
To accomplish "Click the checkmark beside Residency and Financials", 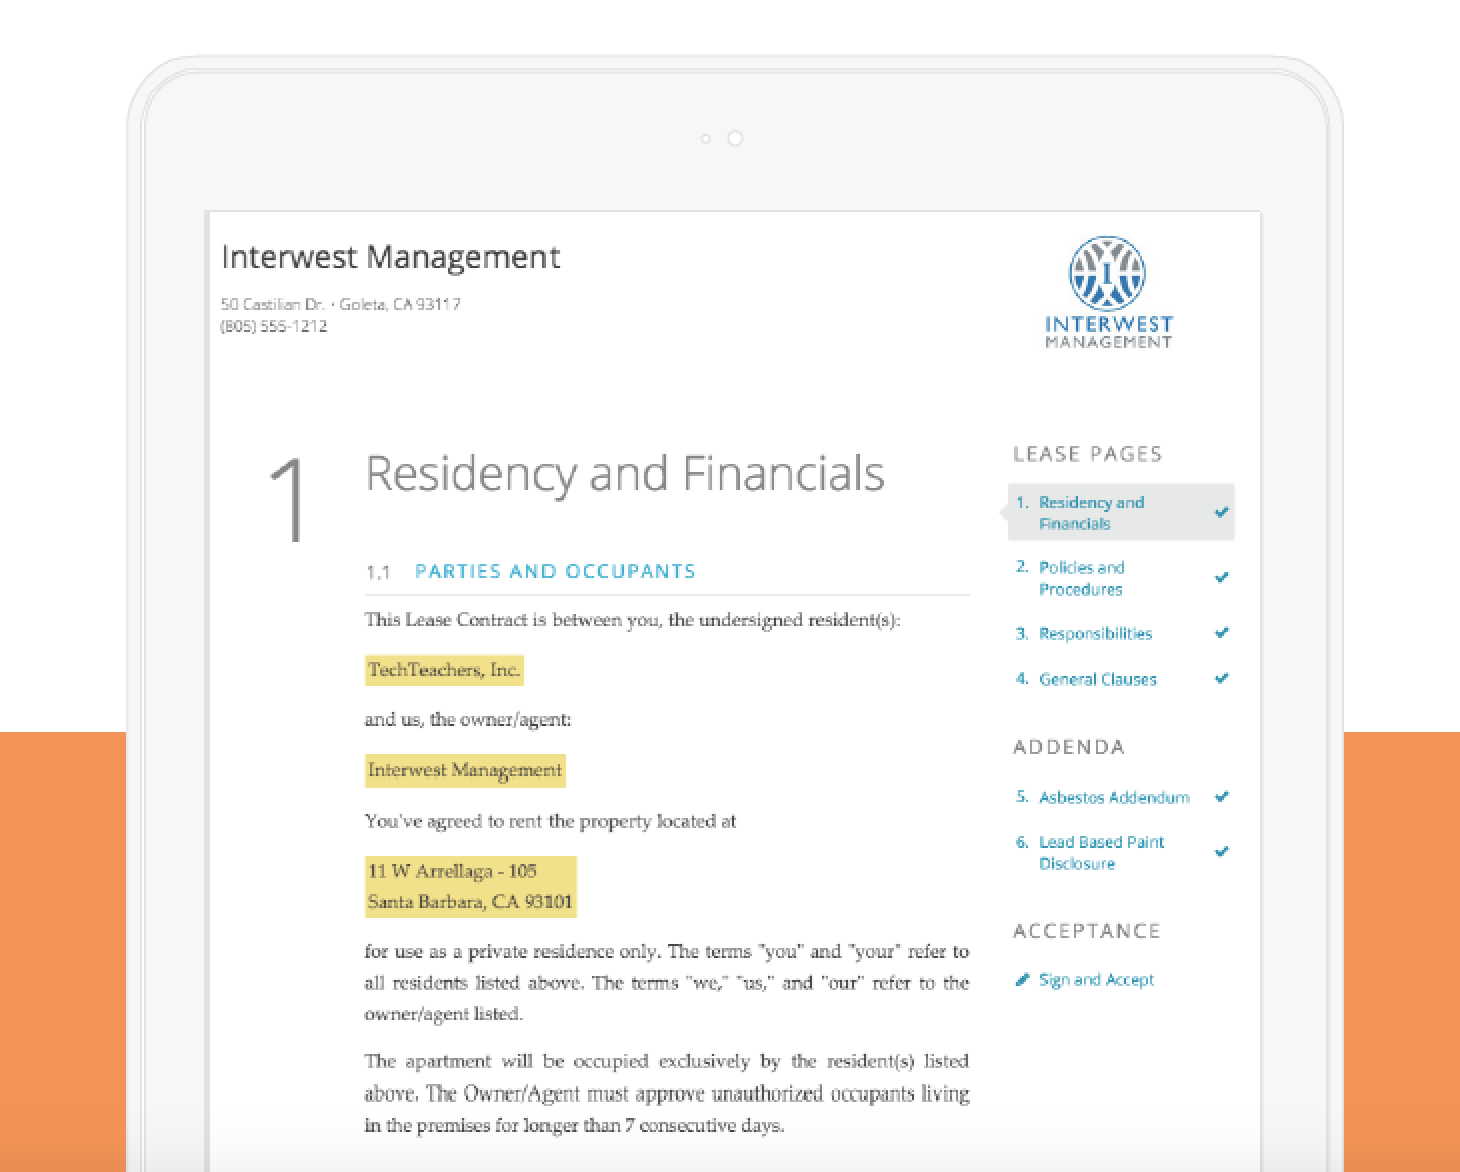I will click(x=1221, y=512).
